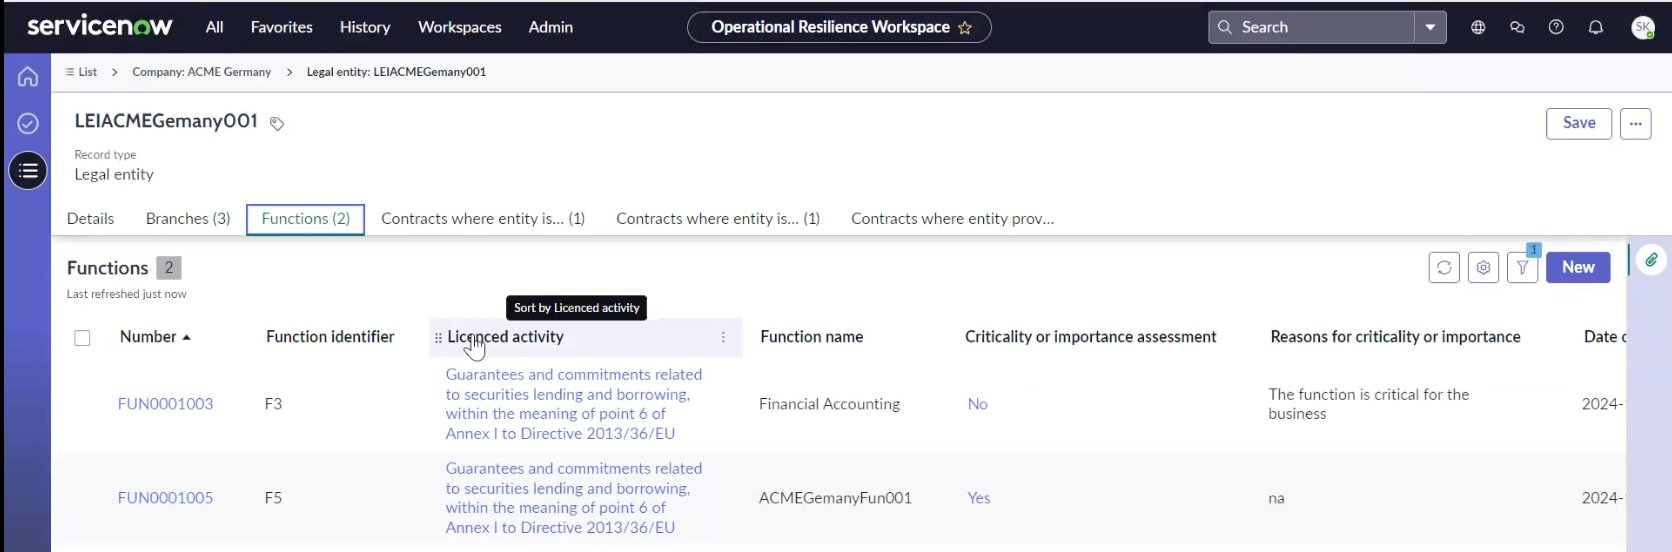Expand the search scope dropdown arrow

pyautogui.click(x=1430, y=27)
